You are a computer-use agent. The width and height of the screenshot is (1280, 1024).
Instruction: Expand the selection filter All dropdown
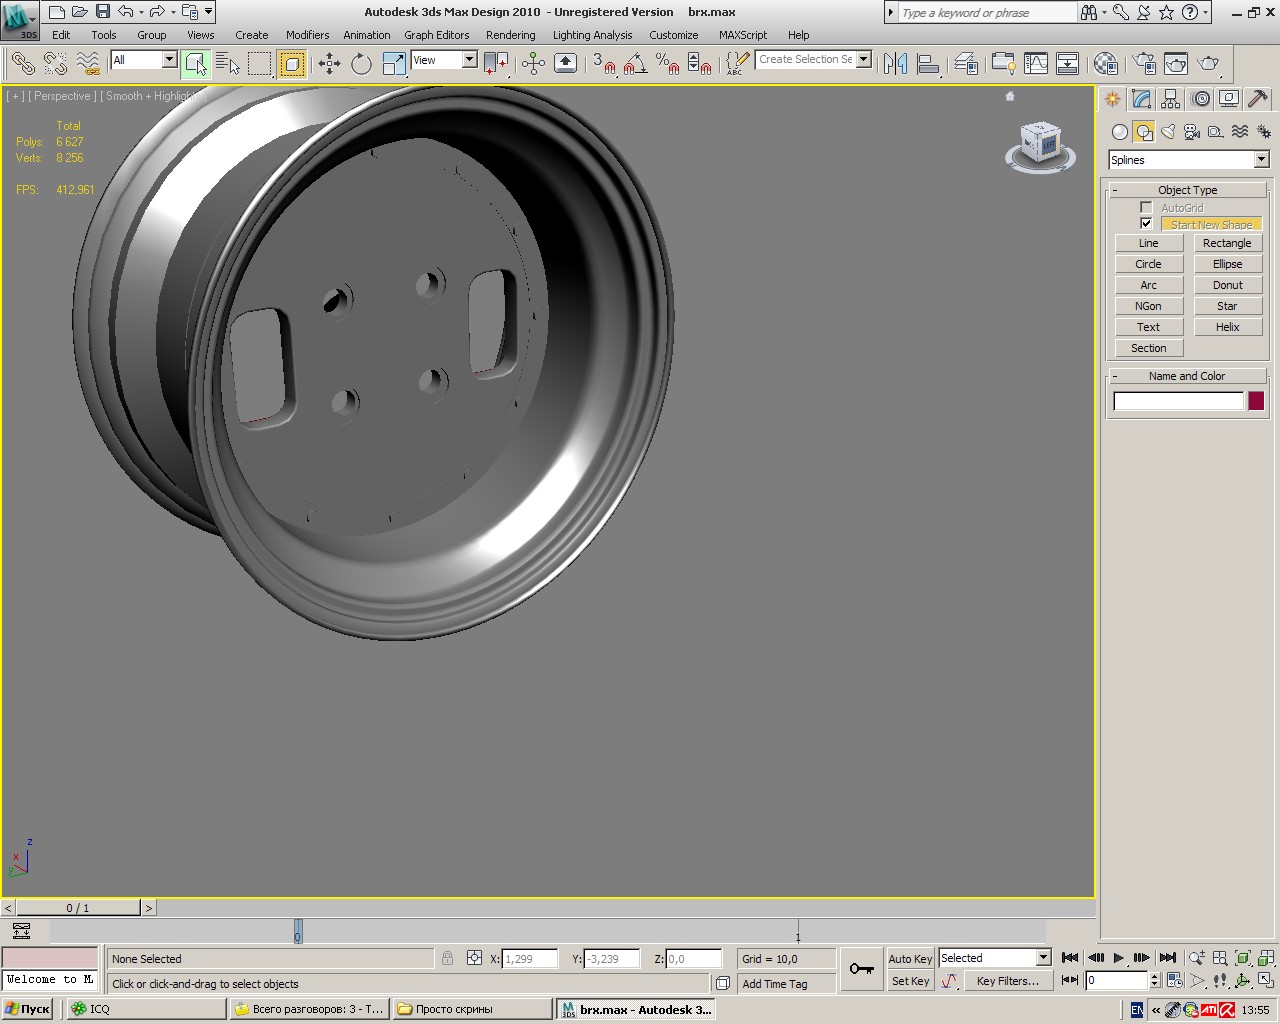coord(169,60)
